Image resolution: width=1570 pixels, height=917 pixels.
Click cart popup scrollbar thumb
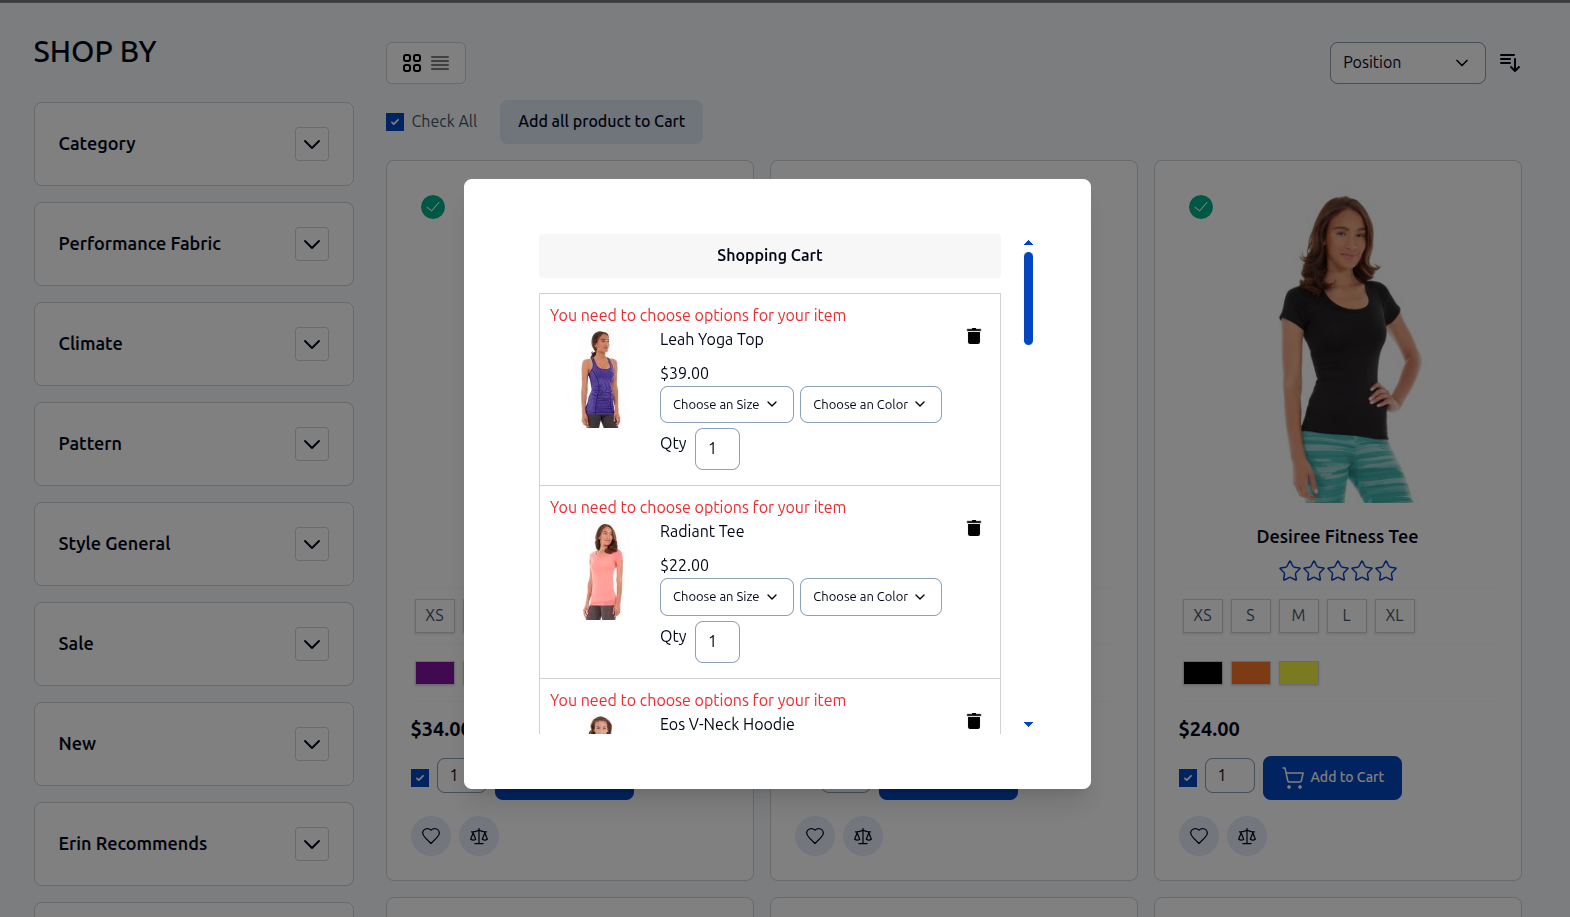point(1028,299)
